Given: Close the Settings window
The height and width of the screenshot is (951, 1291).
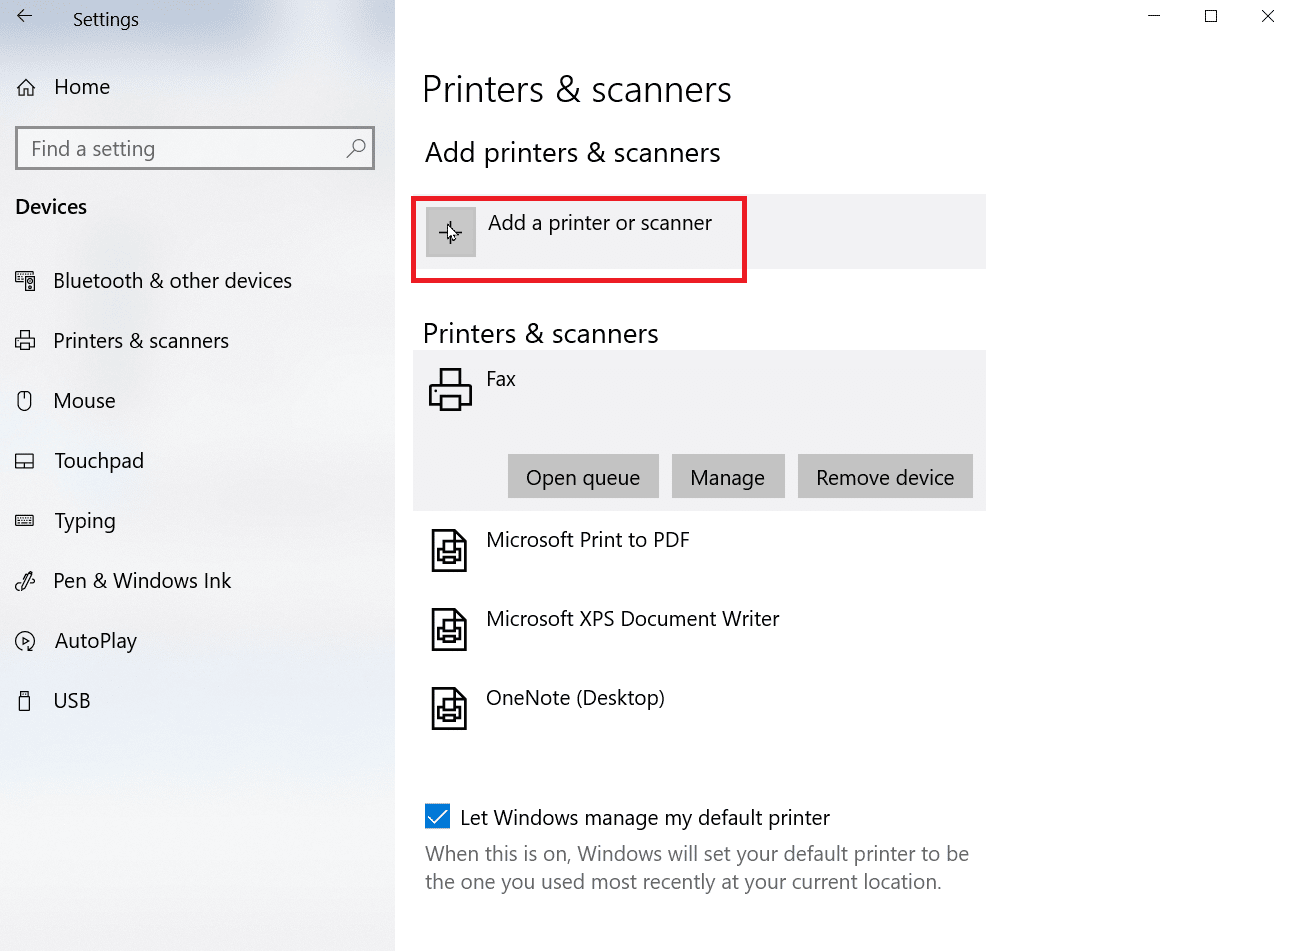Looking at the screenshot, I should (1268, 16).
